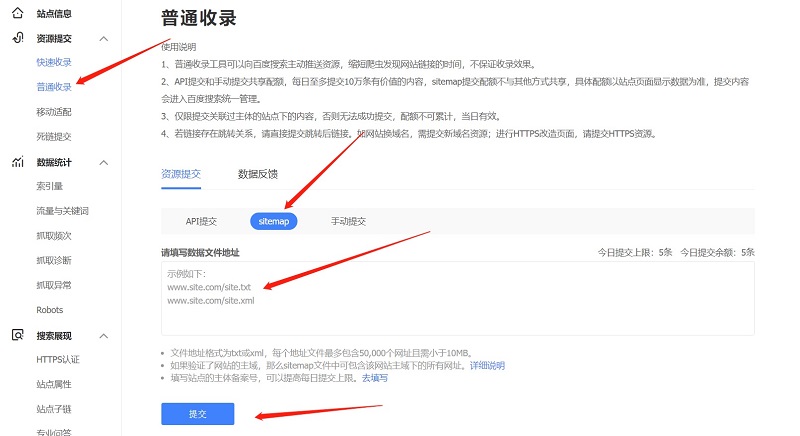Click the sitemap file address text area

pos(458,298)
